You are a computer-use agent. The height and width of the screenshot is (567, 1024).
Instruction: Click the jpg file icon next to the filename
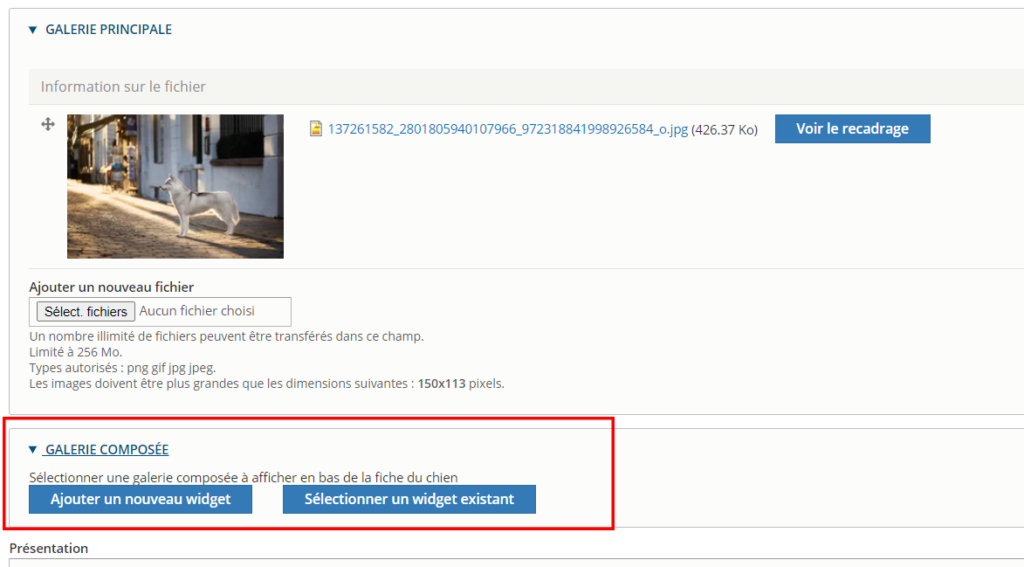pyautogui.click(x=315, y=129)
